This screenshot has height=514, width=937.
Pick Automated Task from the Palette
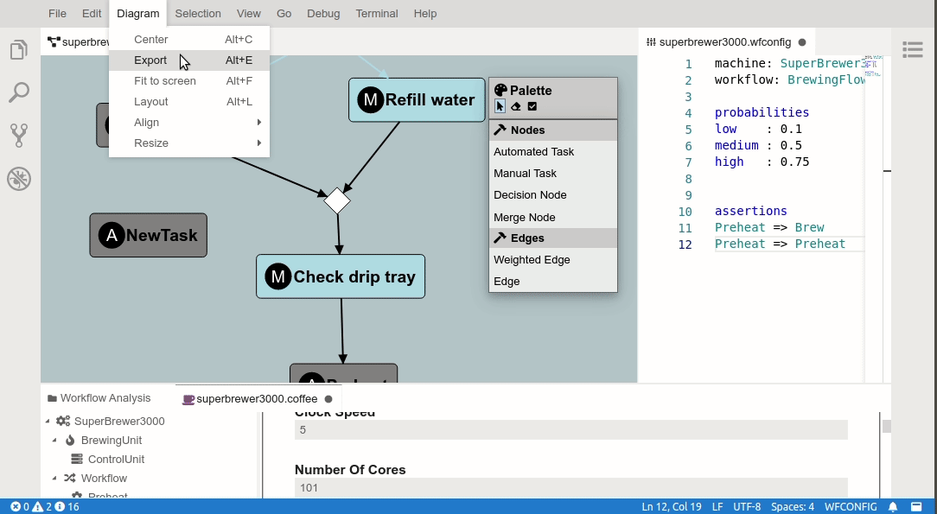(x=534, y=152)
